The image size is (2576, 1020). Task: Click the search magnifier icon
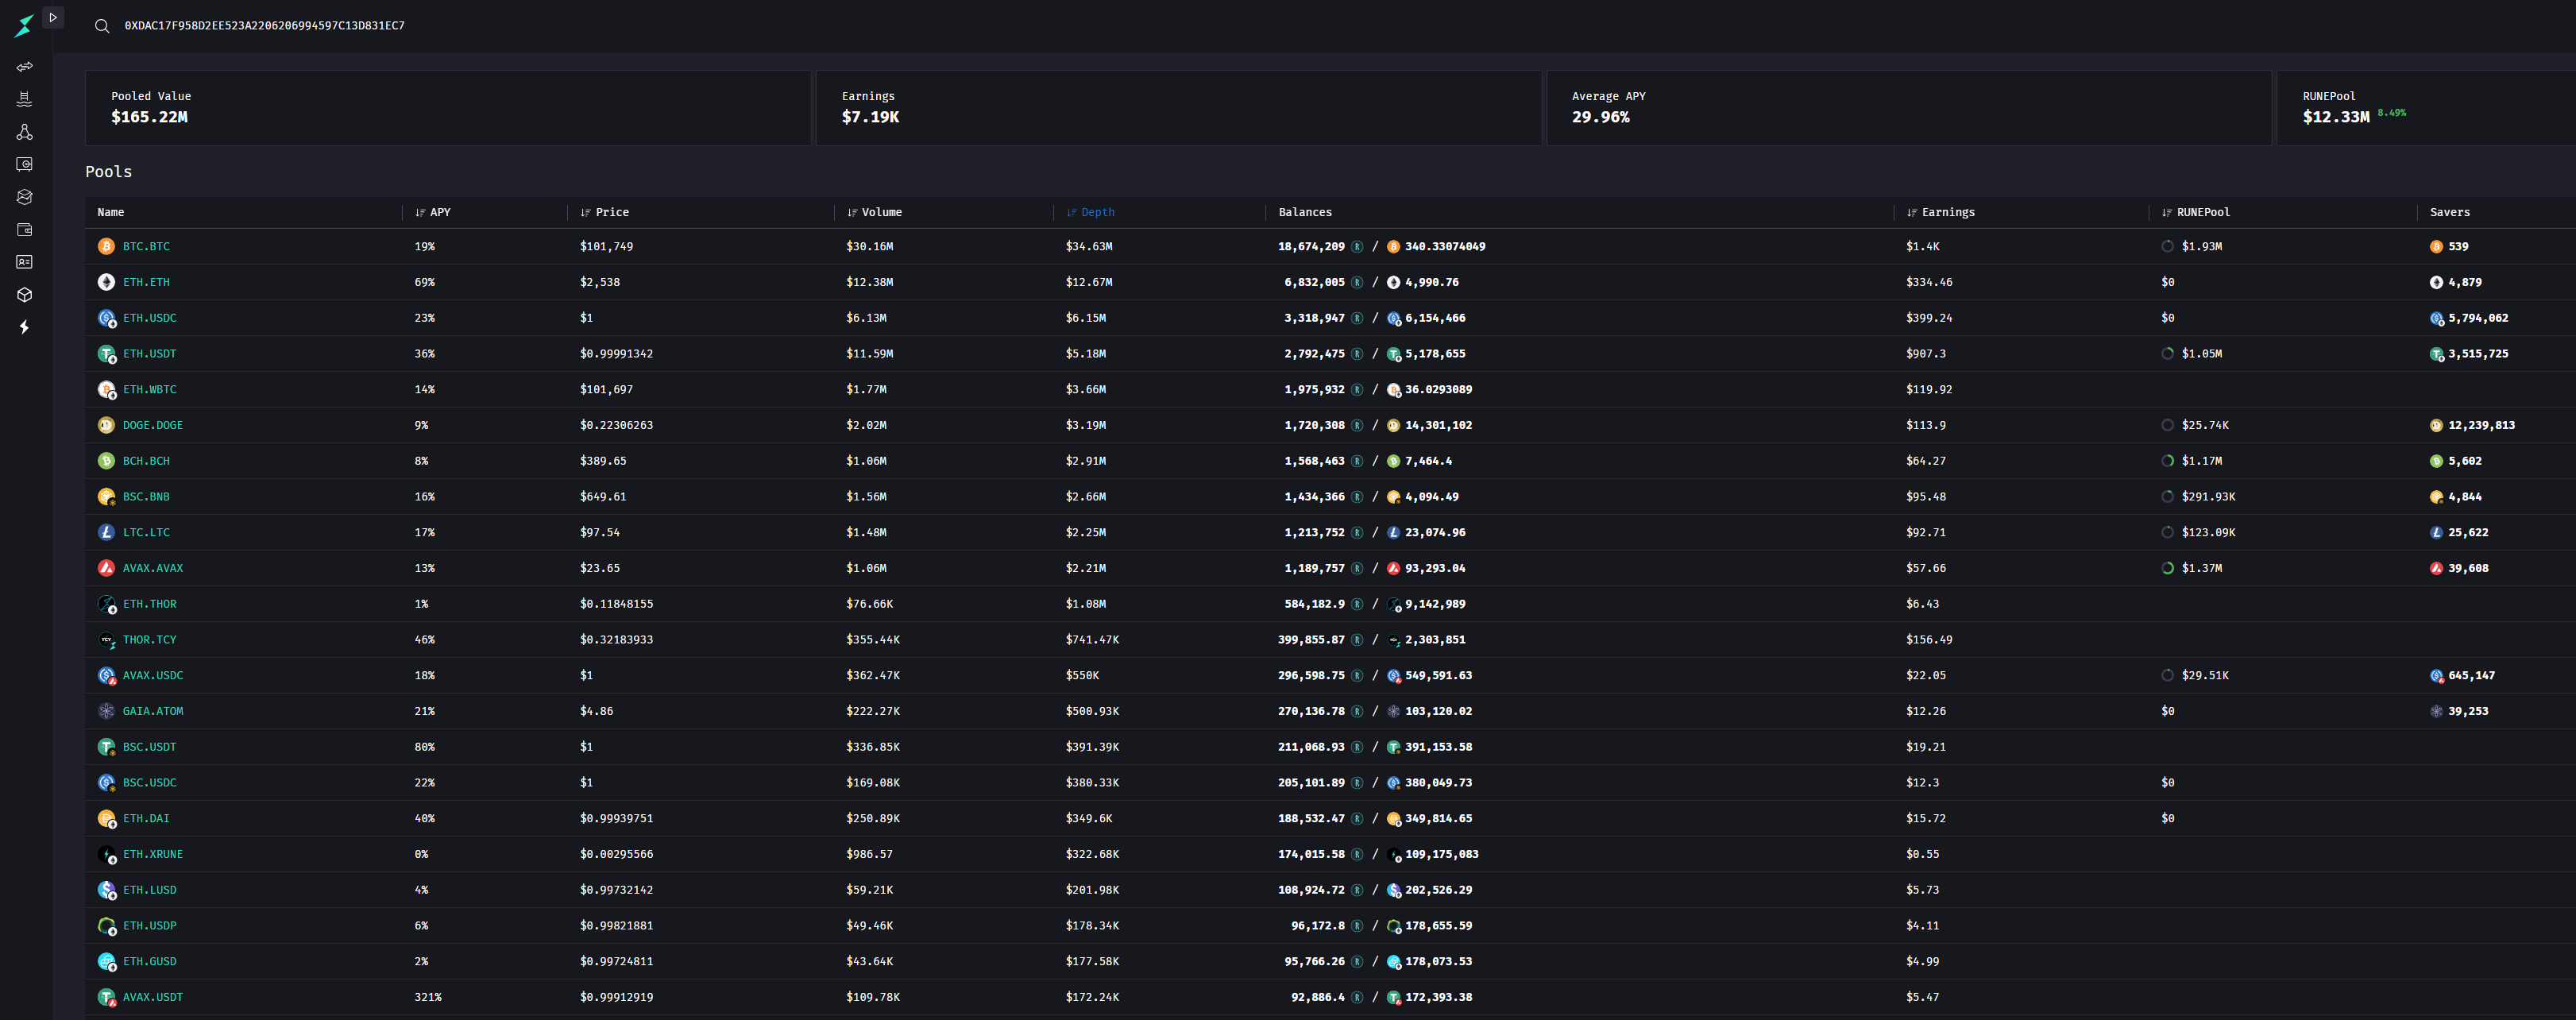point(102,26)
